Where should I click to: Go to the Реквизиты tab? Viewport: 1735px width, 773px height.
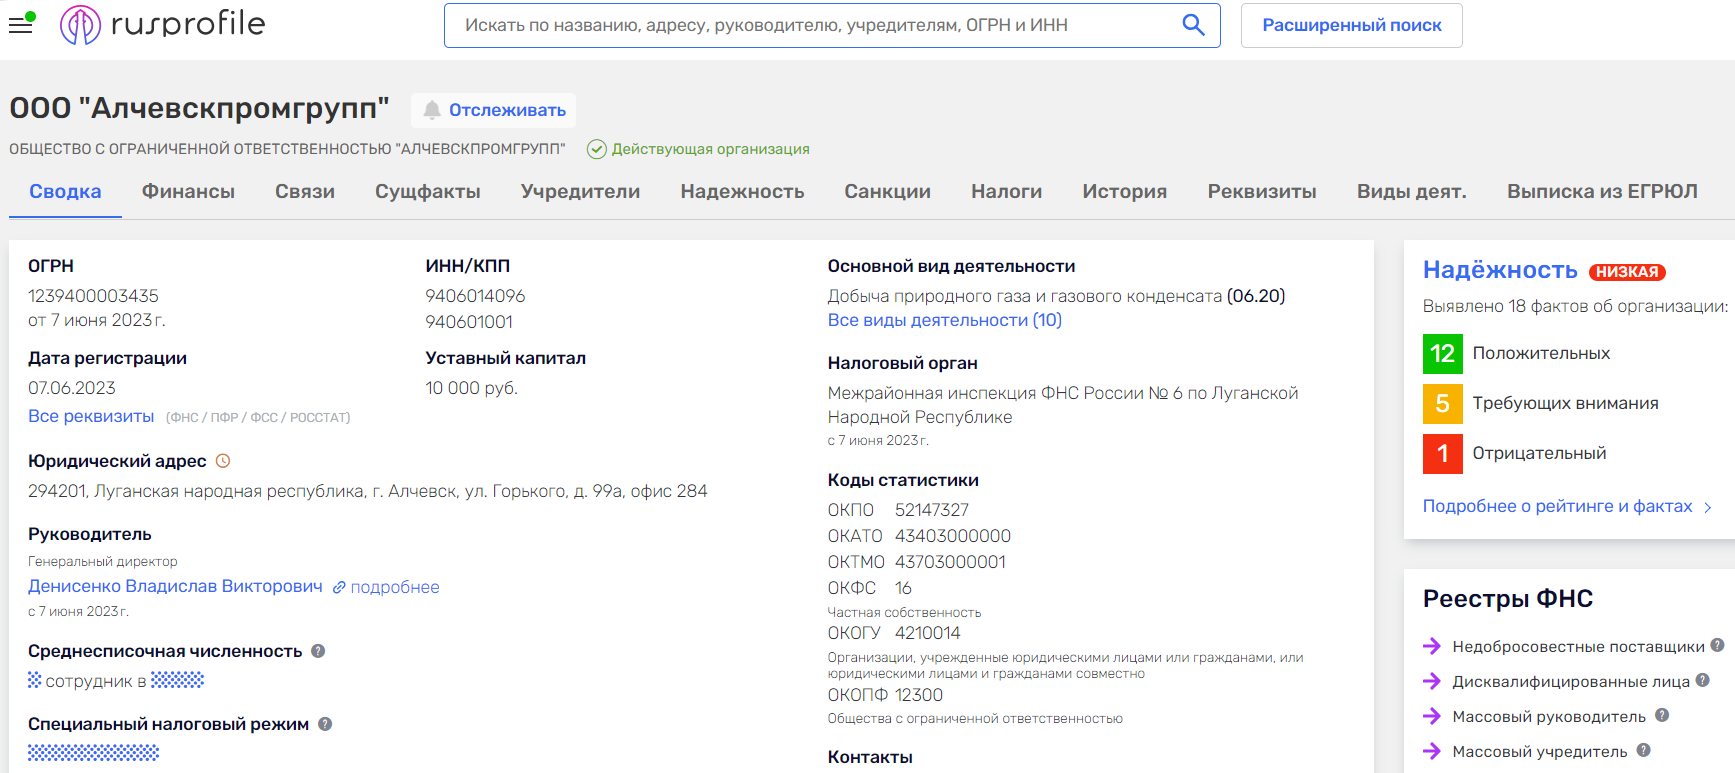[x=1262, y=191]
